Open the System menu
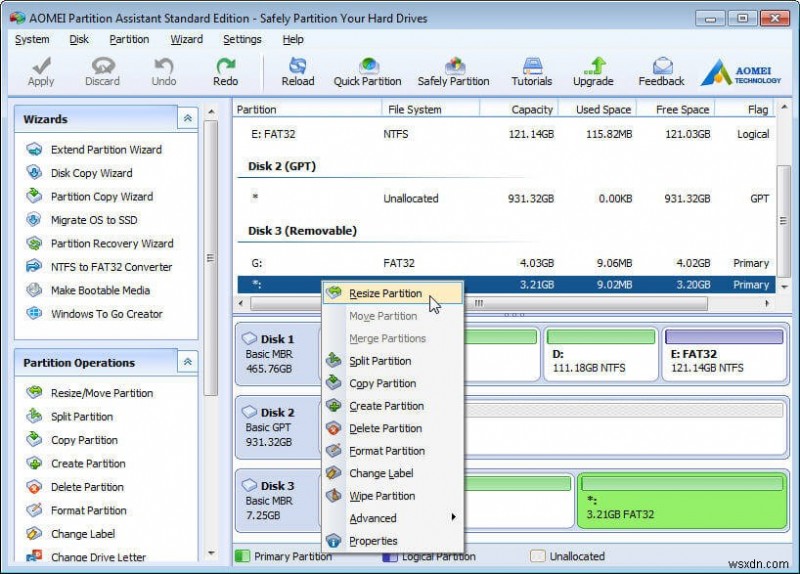Screen dimensions: 800x574 tap(32, 39)
